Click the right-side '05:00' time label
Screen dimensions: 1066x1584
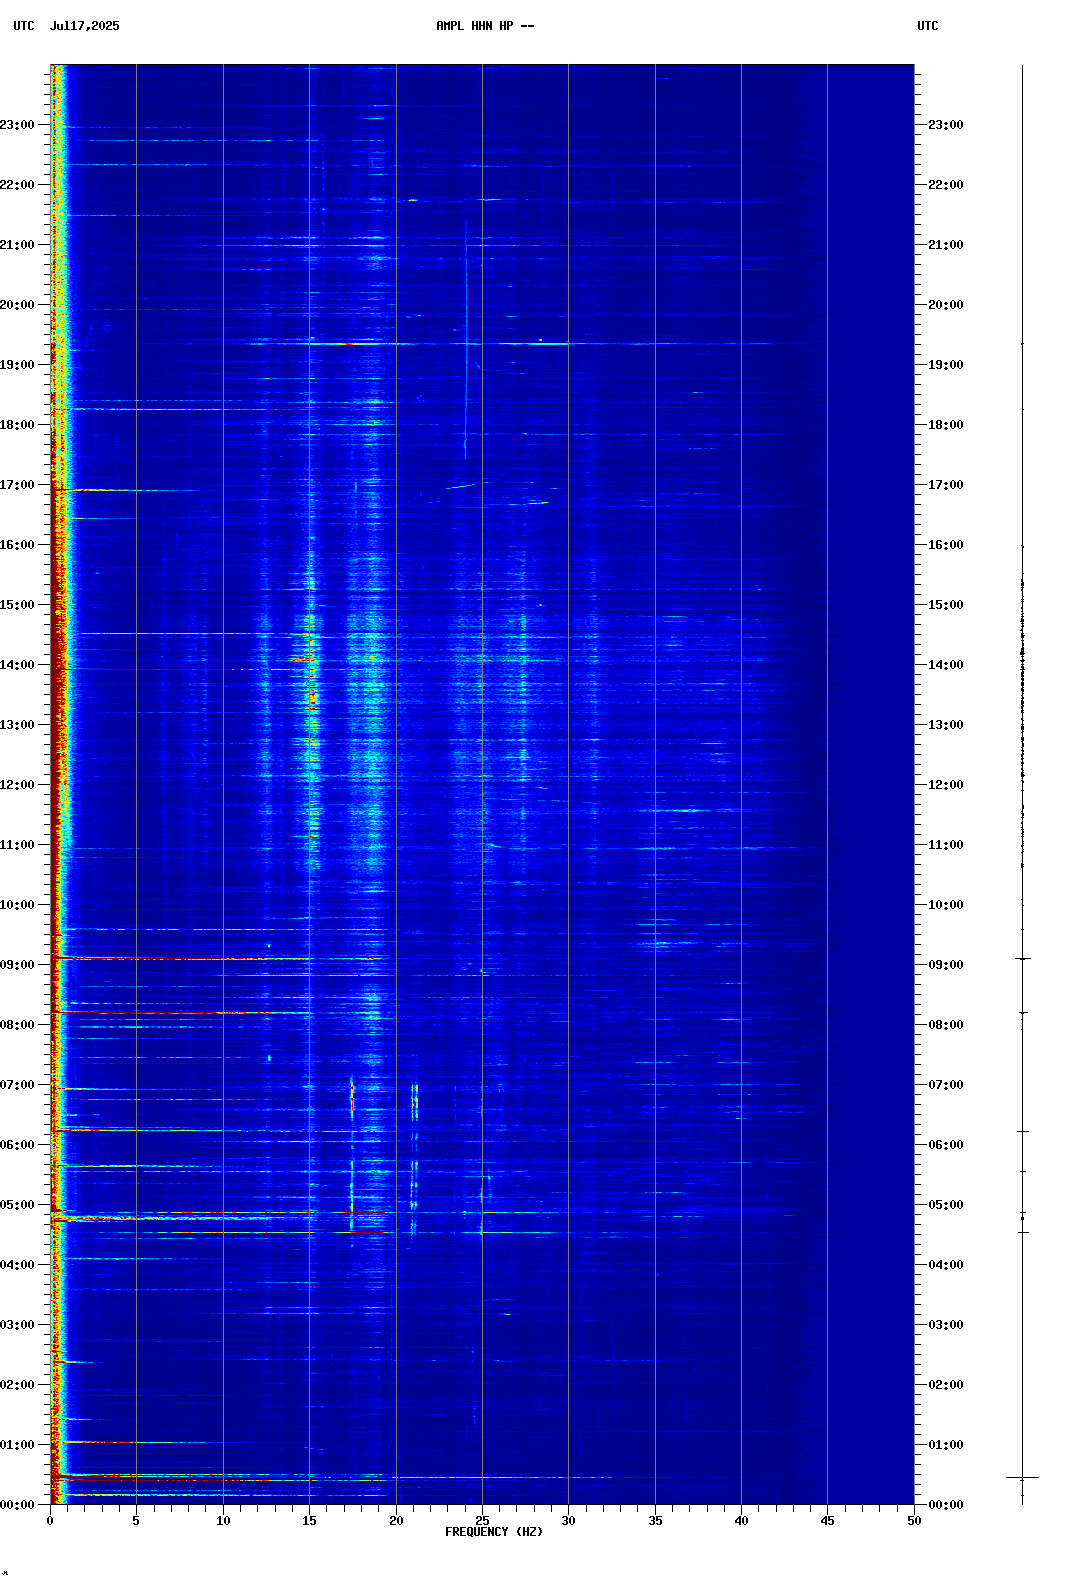[946, 1205]
